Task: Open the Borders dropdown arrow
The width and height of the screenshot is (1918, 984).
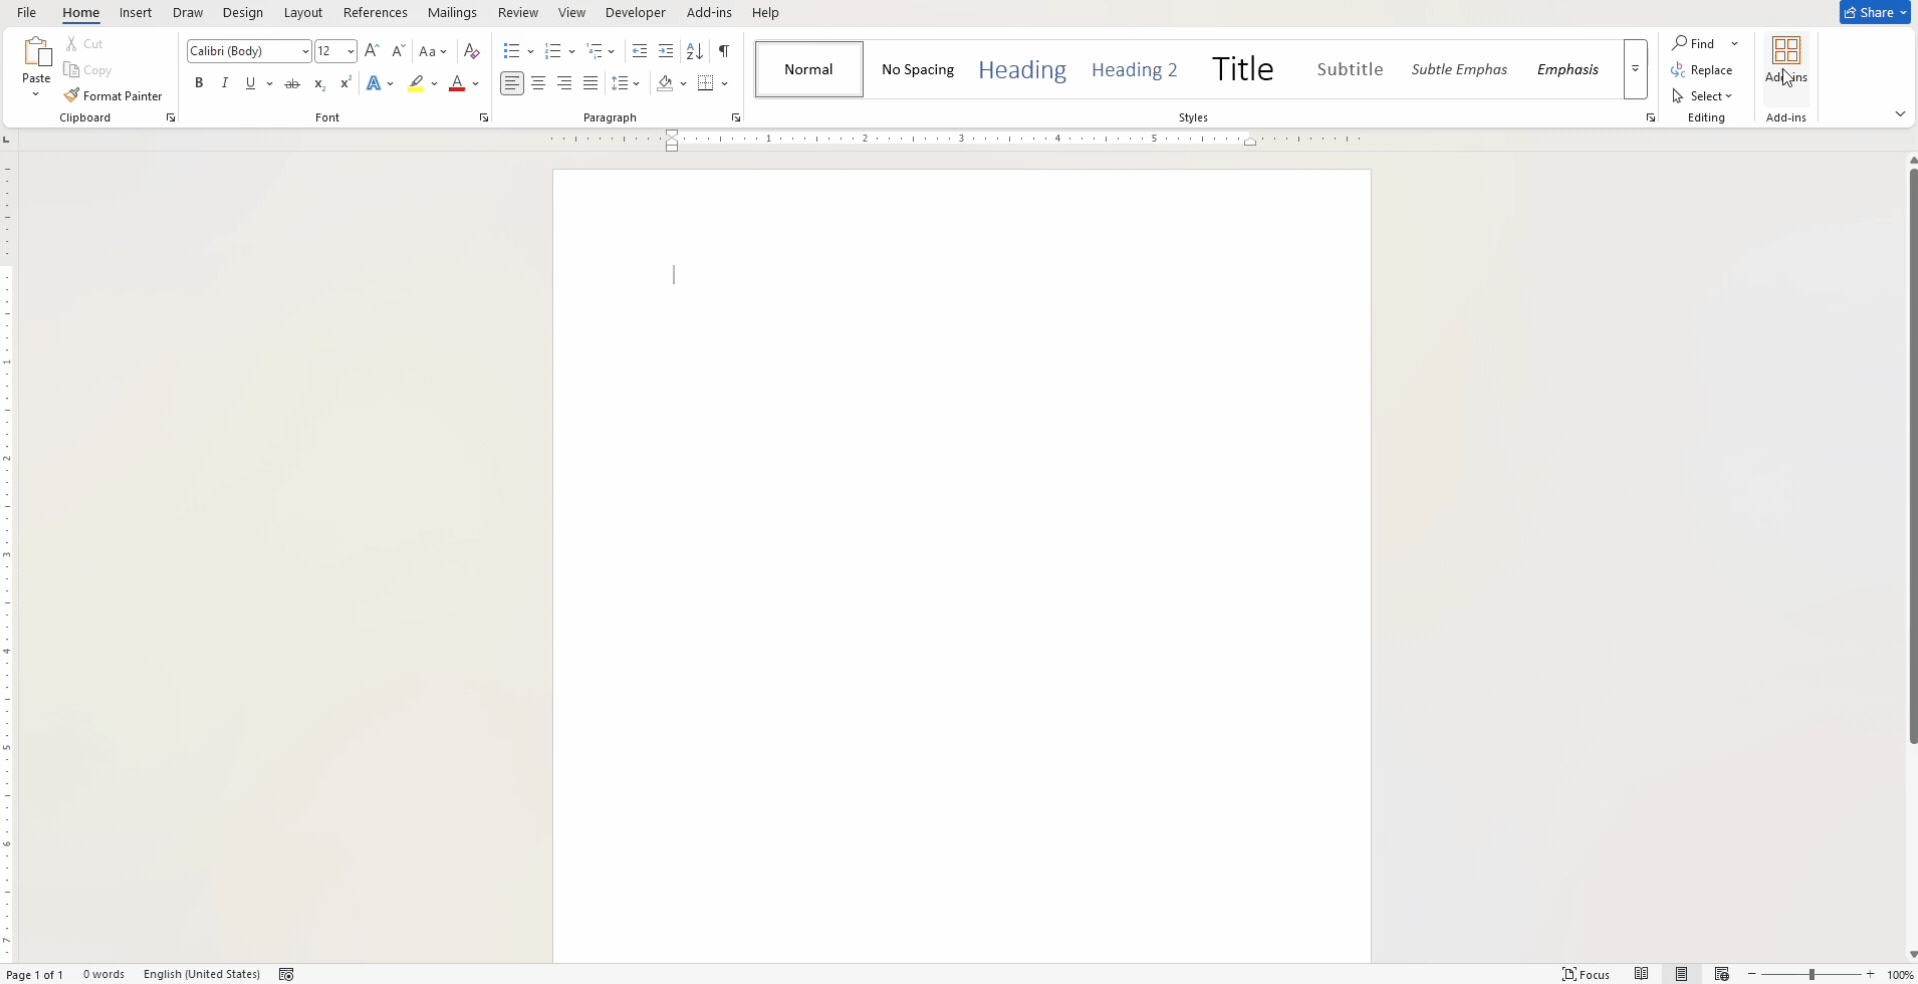Action: (x=725, y=84)
